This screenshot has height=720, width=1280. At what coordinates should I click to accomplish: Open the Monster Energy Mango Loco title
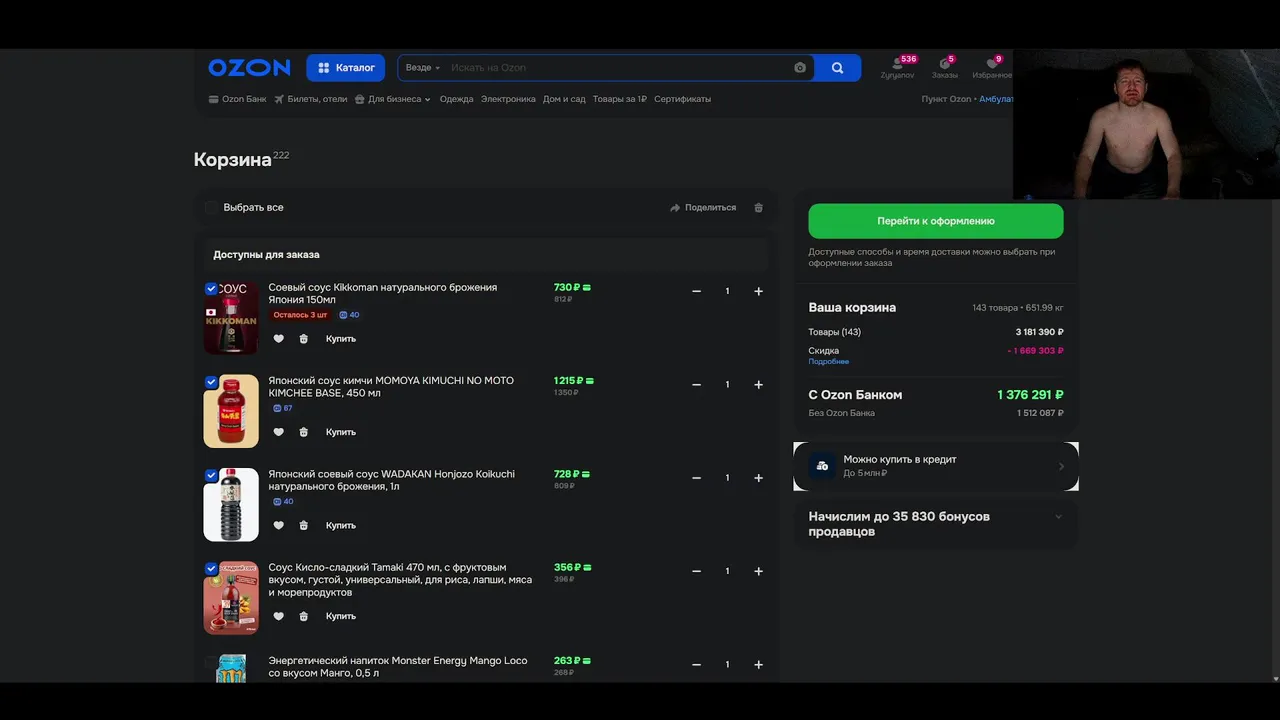[398, 667]
